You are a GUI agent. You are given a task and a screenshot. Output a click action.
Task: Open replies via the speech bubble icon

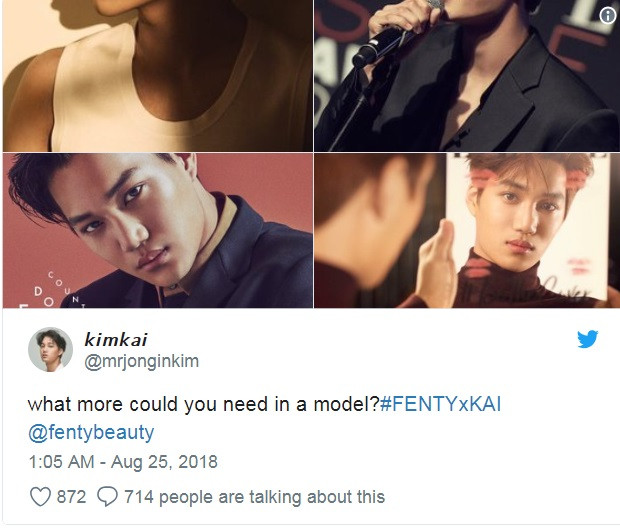107,497
